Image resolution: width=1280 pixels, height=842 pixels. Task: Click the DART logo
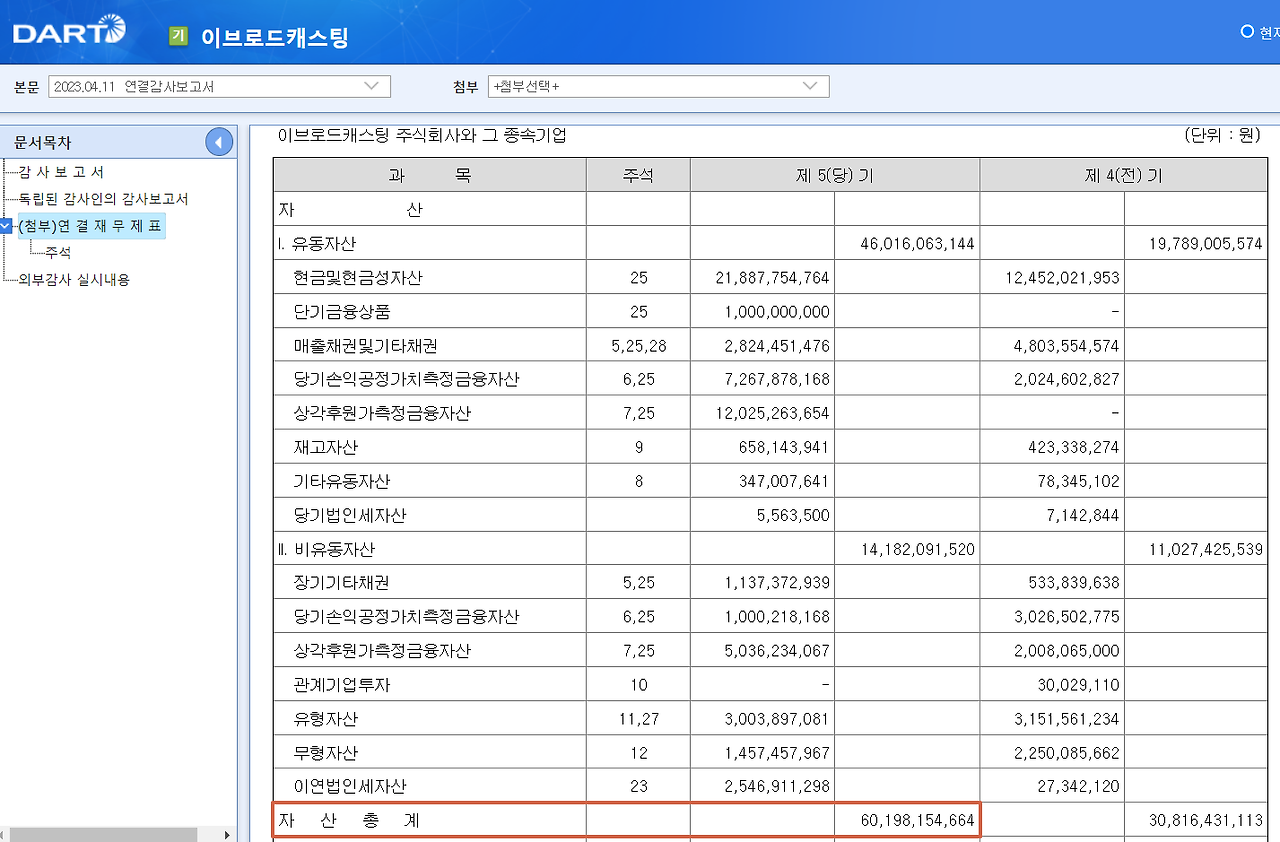coord(70,31)
